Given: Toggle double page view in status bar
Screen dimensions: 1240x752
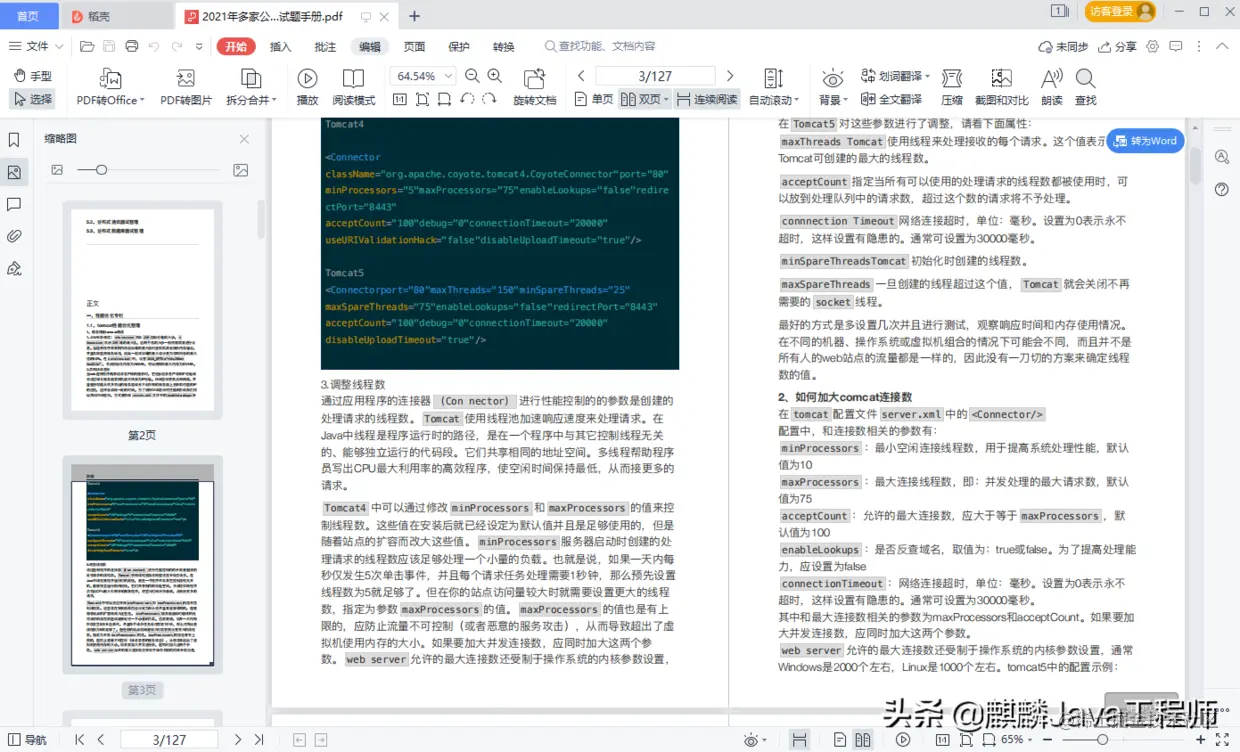Looking at the screenshot, I should [x=862, y=740].
